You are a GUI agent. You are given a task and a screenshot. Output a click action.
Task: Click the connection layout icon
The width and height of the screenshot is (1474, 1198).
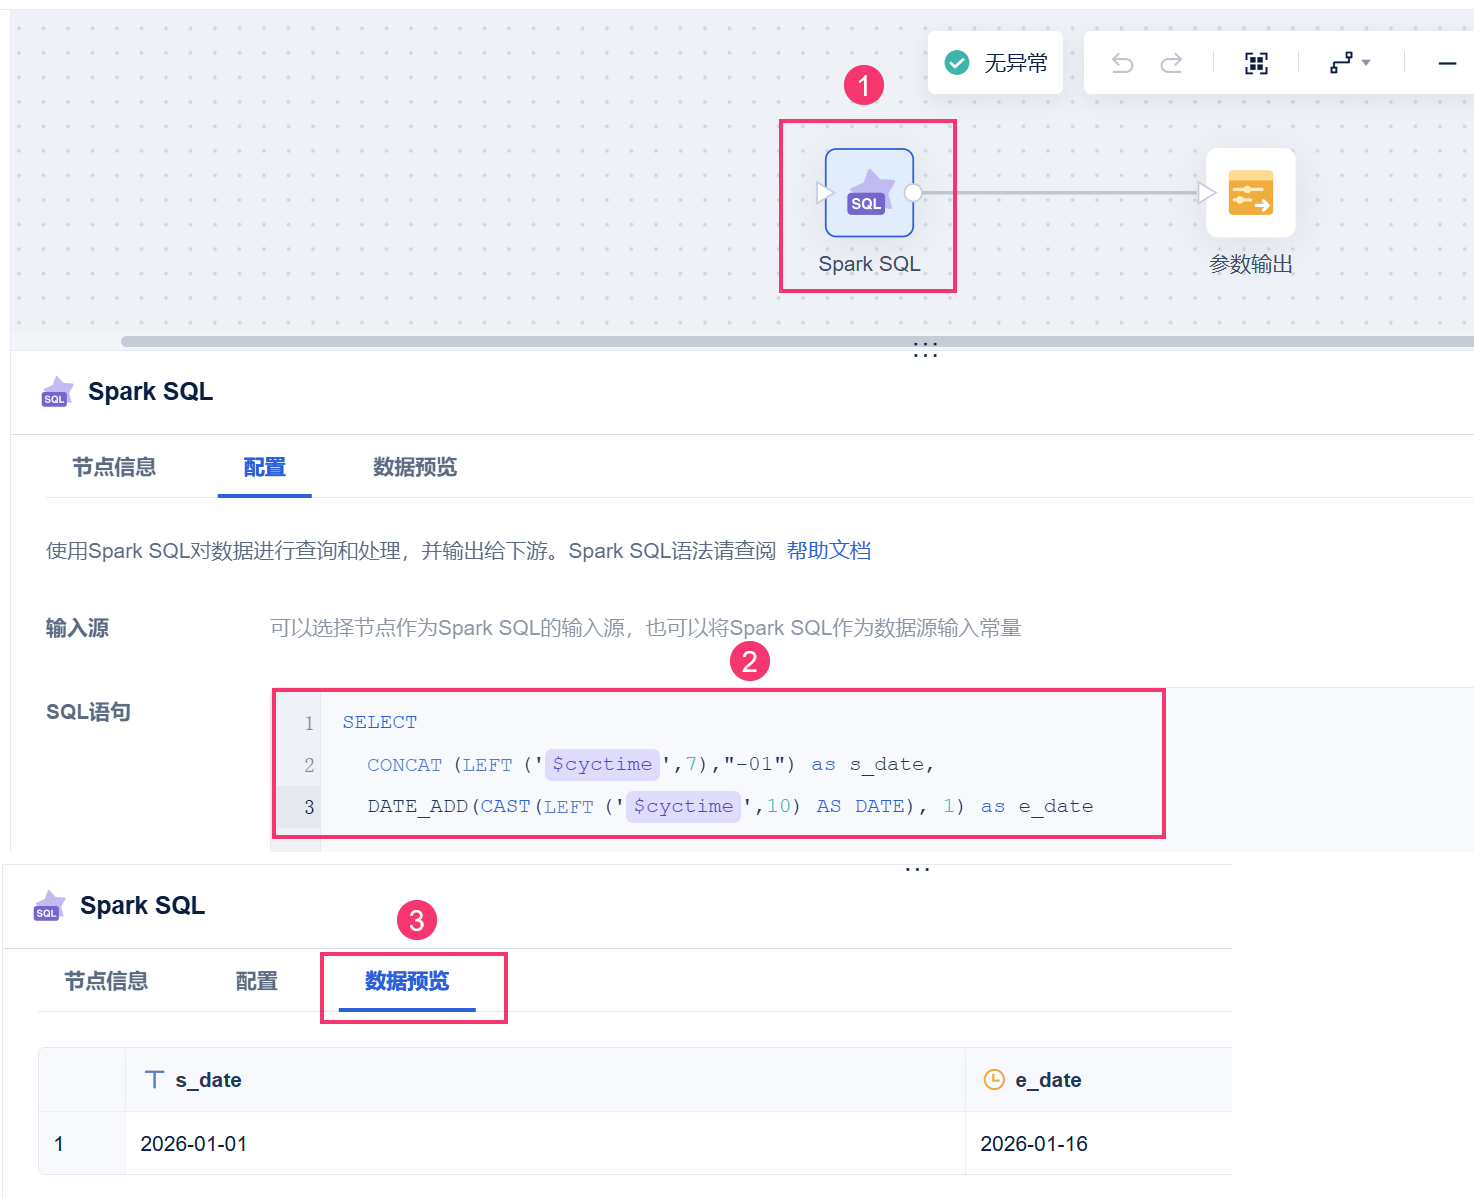coord(1341,63)
